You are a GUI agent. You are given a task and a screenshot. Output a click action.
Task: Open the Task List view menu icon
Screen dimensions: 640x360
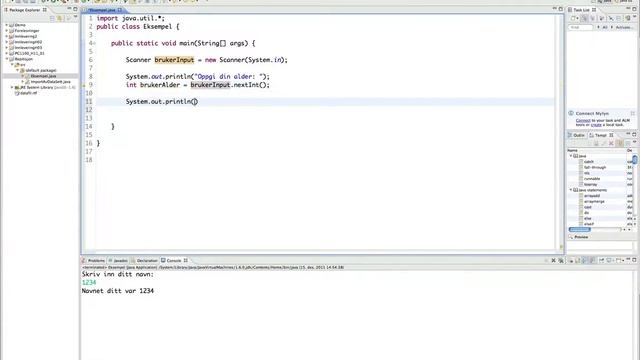point(635,17)
